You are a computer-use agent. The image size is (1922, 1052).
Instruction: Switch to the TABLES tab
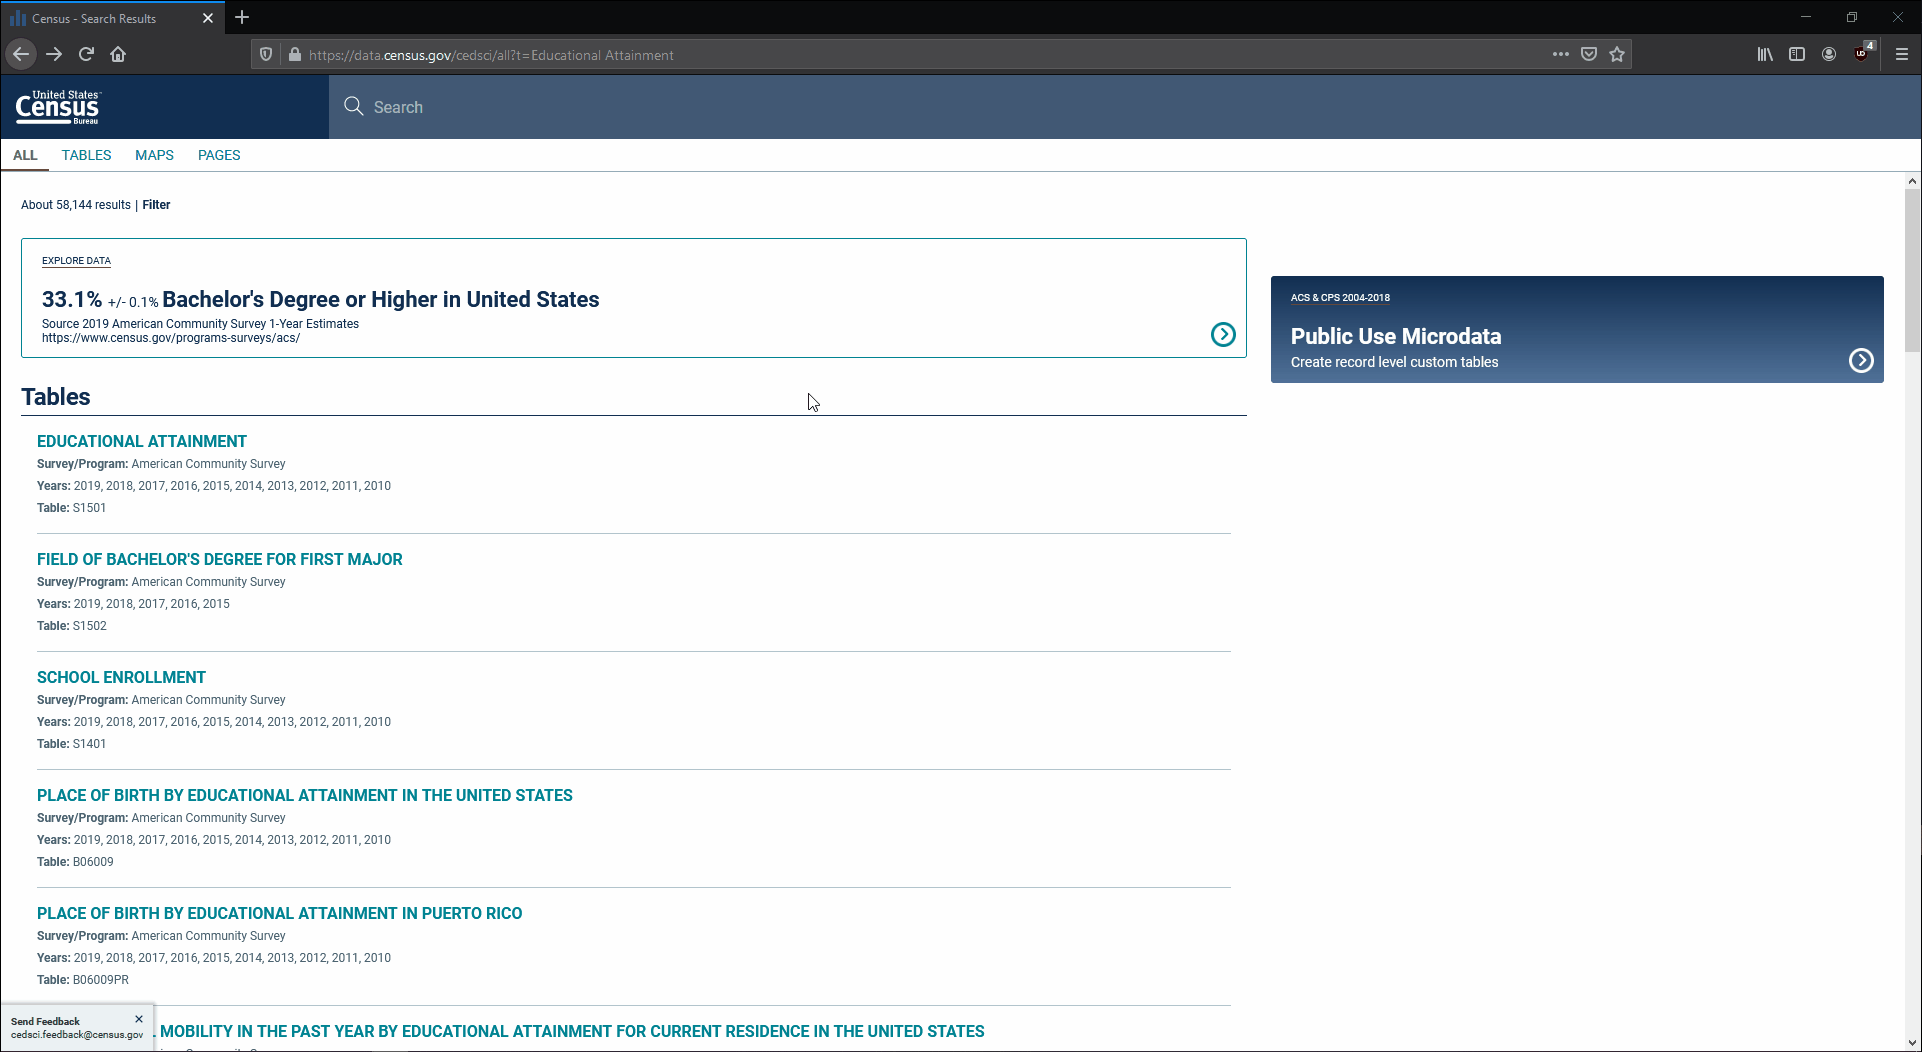point(86,155)
